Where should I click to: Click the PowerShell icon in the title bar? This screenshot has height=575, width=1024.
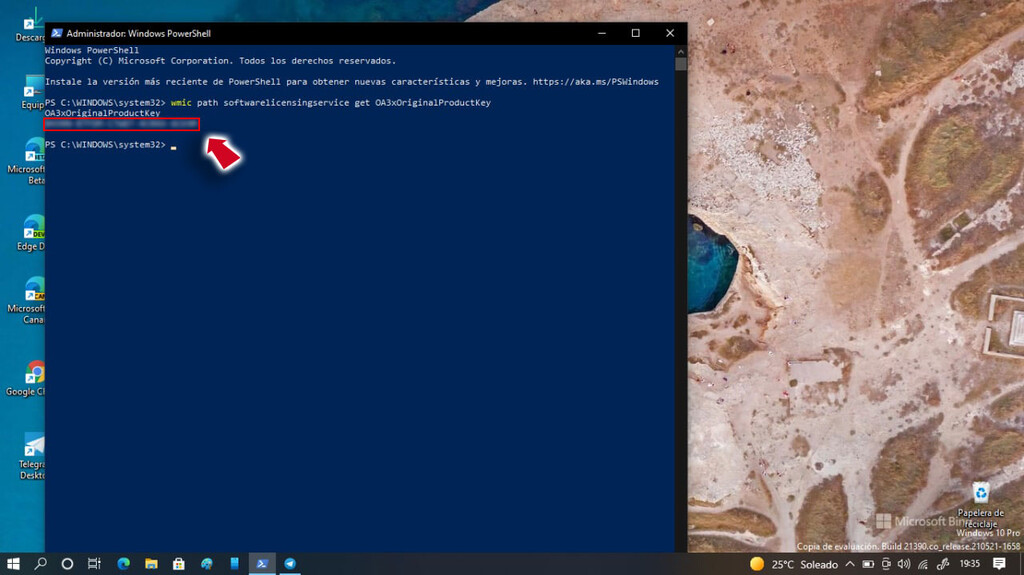(x=56, y=33)
